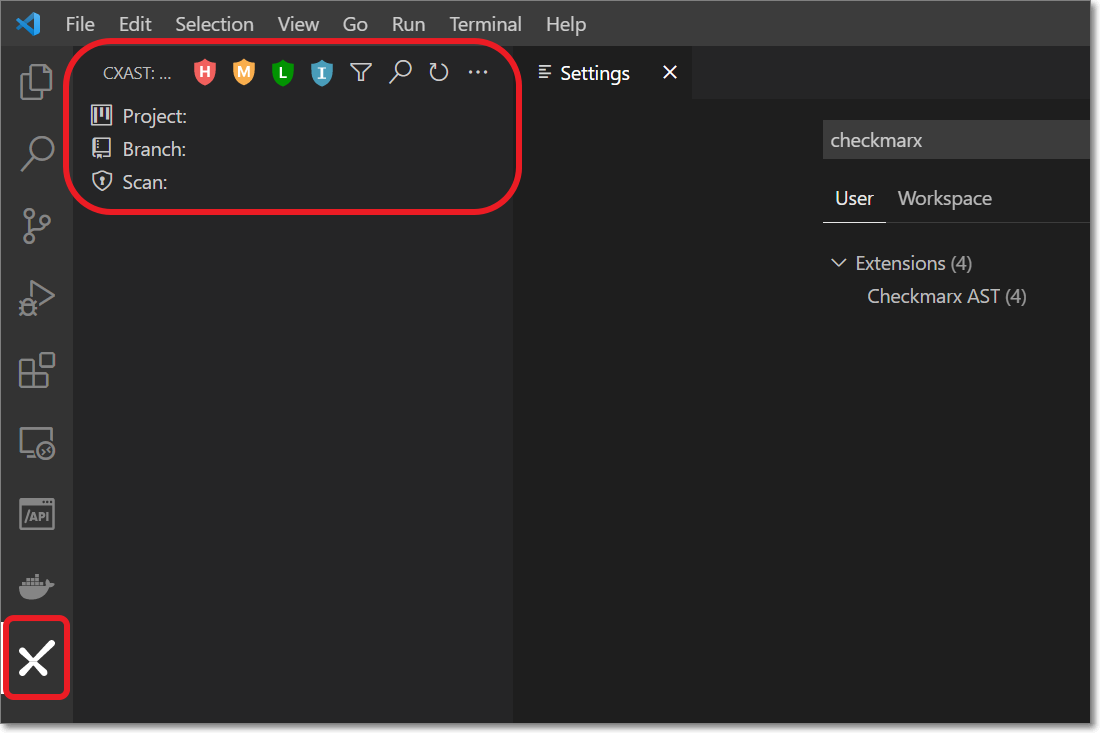
Task: Switch to the User settings tab
Action: point(854,199)
